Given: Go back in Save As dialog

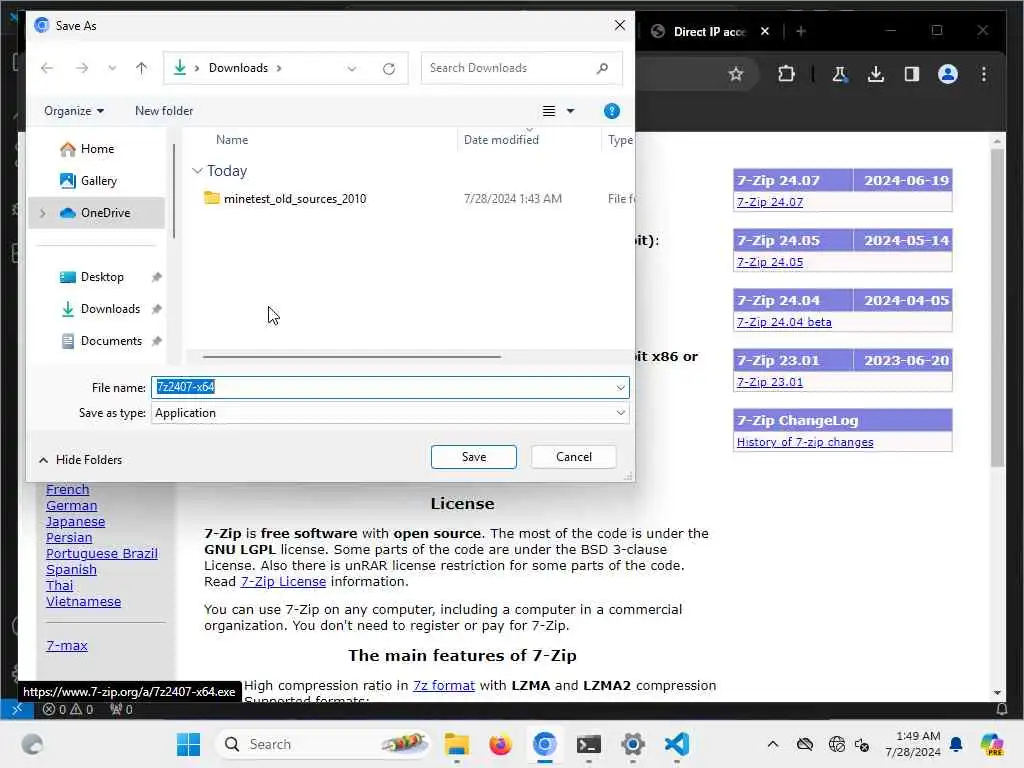Looking at the screenshot, I should (x=47, y=68).
